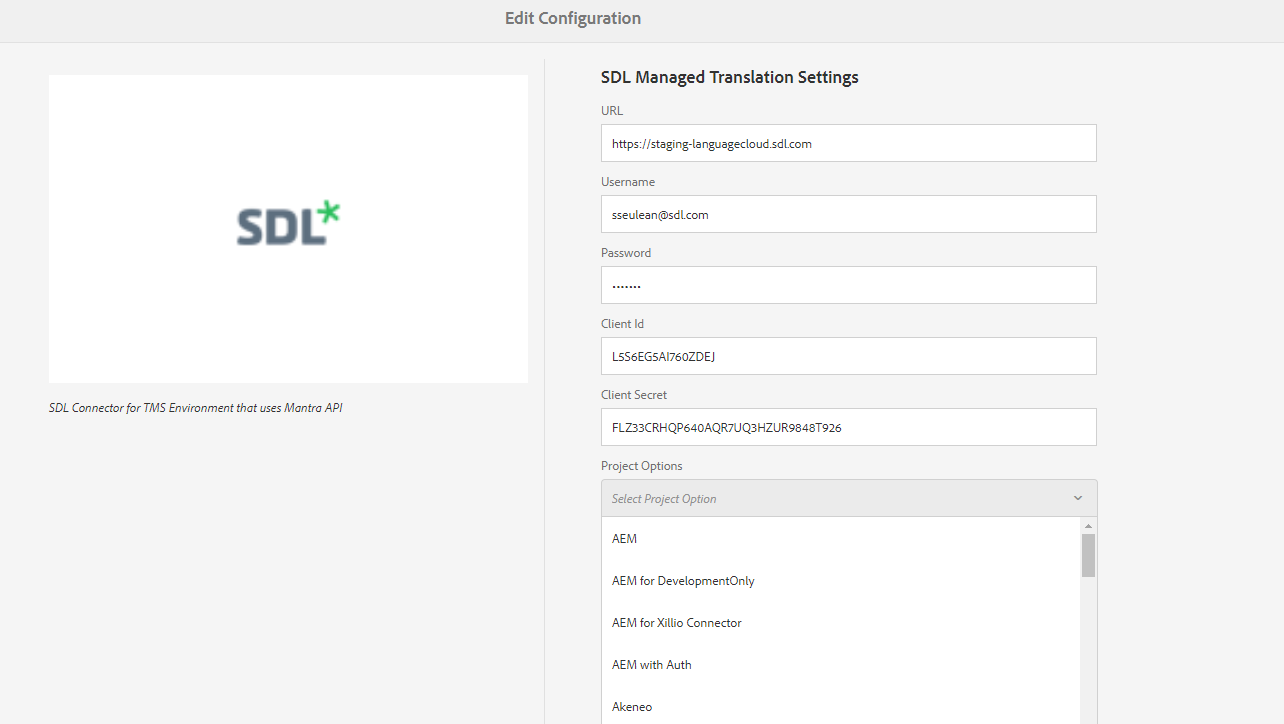Click the dropdown list scroll-up arrow

pyautogui.click(x=1088, y=525)
